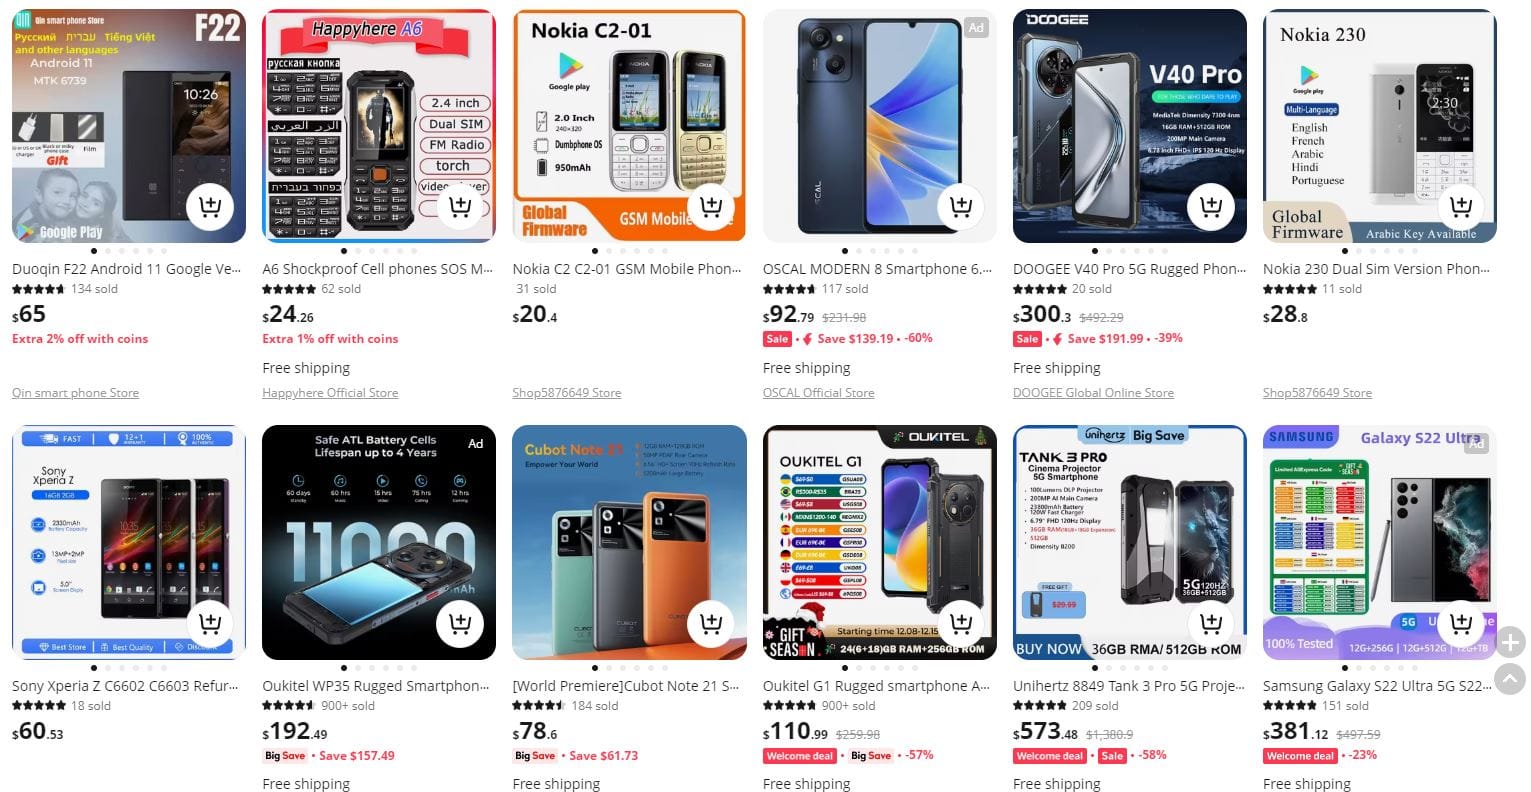Add Nokia 230 to cart
This screenshot has width=1531, height=792.
click(x=1461, y=207)
